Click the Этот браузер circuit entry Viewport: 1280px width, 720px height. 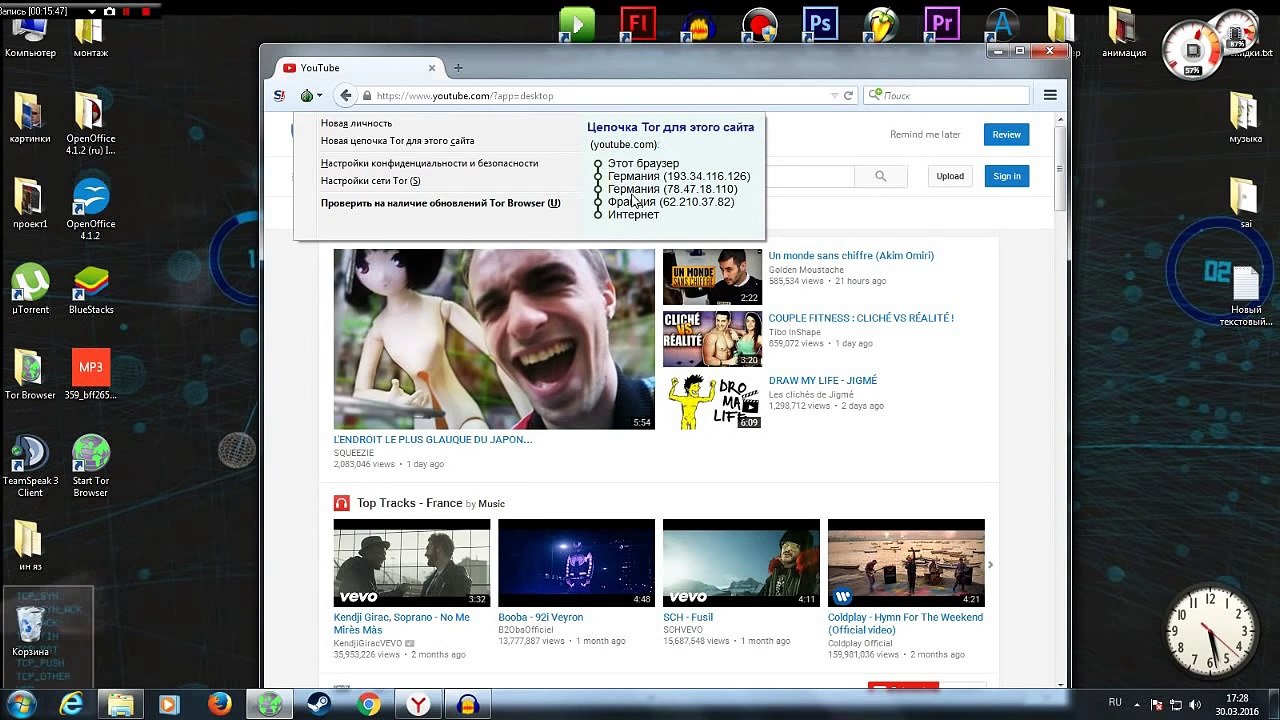(x=643, y=163)
